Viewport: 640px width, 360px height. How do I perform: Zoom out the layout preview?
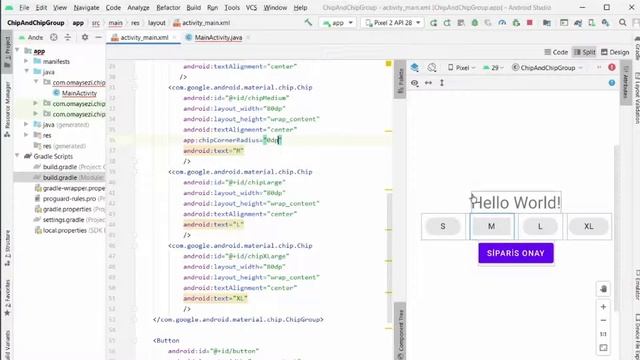603,320
